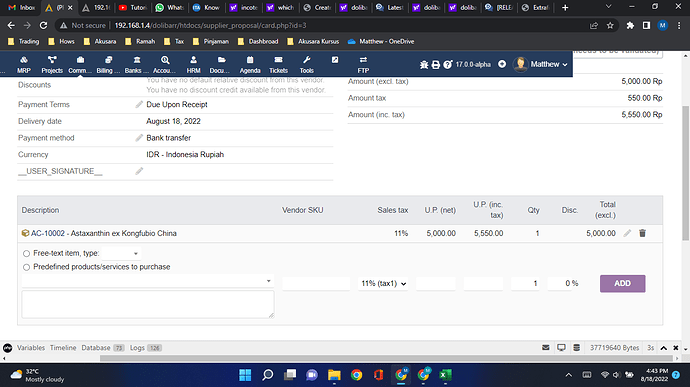Close the debug bar with X
The height and width of the screenshot is (387, 690).
(676, 348)
